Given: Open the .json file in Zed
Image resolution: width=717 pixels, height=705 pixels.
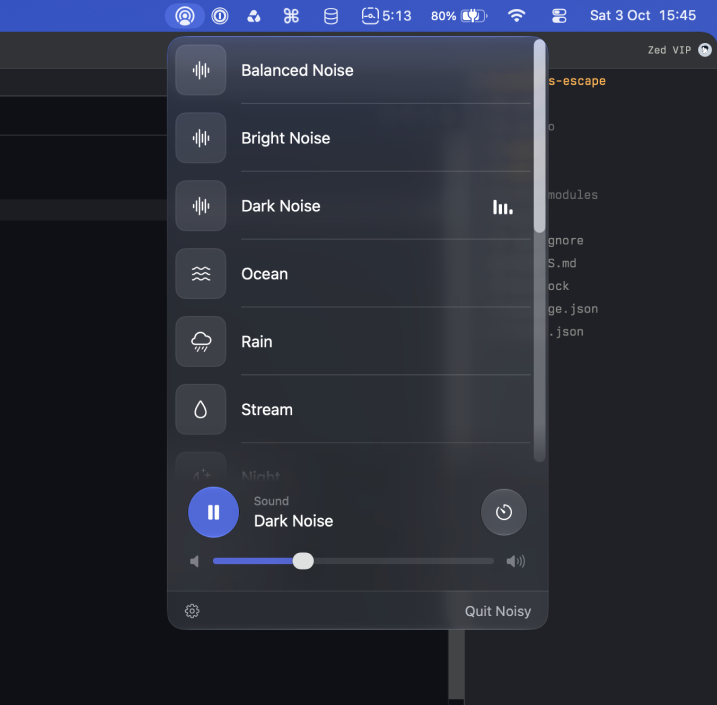Looking at the screenshot, I should click(566, 332).
